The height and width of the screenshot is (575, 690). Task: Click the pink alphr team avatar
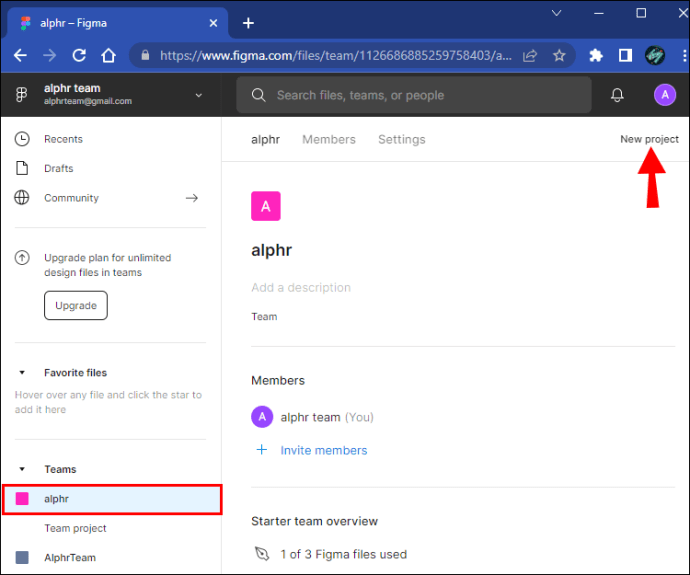[x=265, y=207]
